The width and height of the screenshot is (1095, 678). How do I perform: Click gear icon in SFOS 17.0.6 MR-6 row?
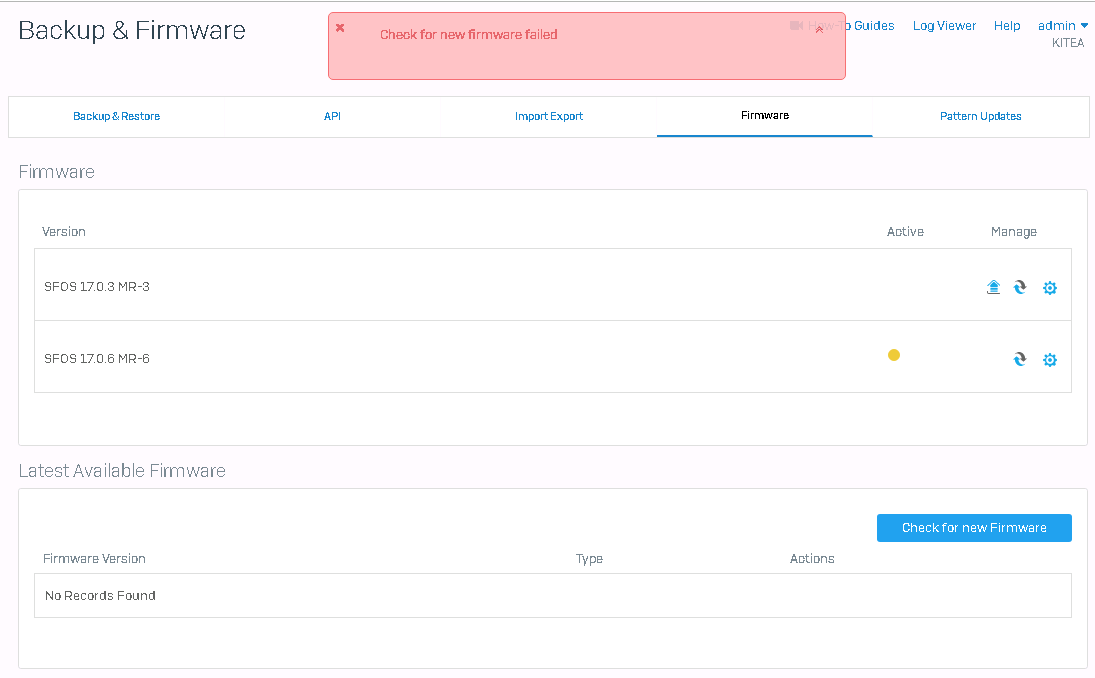click(x=1050, y=360)
